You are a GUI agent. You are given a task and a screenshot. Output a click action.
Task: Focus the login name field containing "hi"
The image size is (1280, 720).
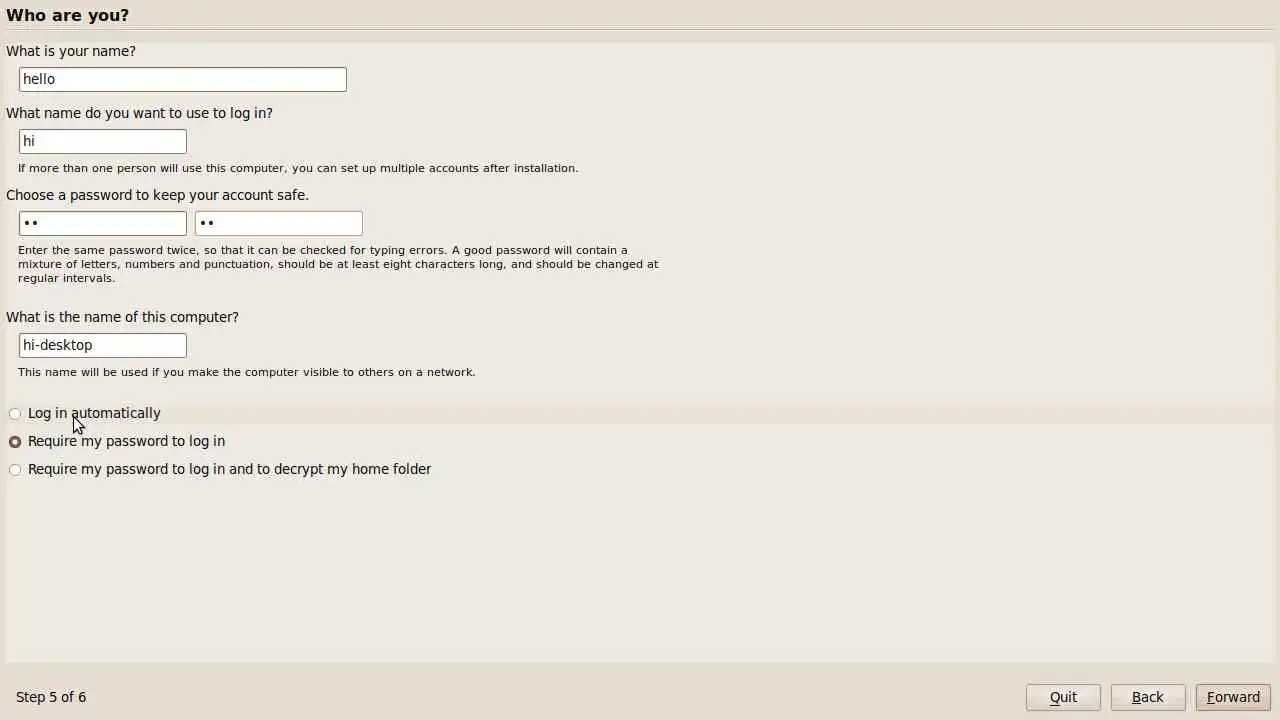102,141
